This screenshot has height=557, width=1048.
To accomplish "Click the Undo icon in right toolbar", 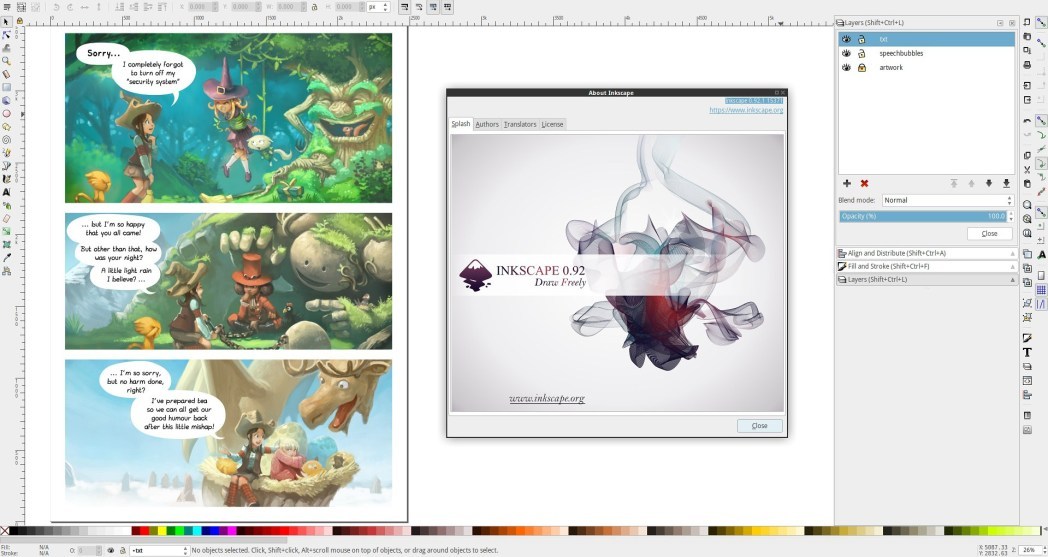I will point(1027,121).
